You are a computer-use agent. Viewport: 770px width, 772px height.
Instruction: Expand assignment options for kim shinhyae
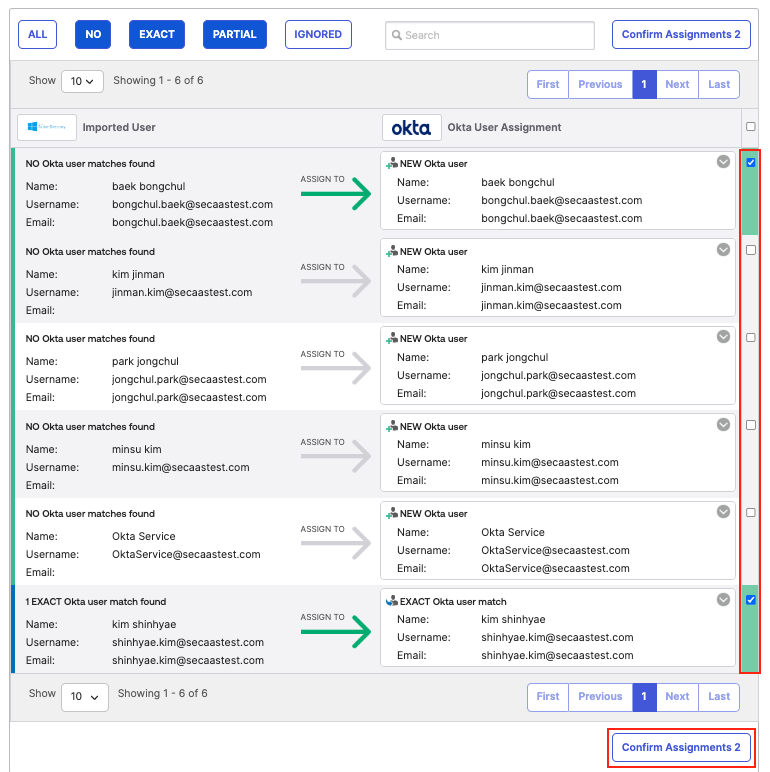pos(723,600)
